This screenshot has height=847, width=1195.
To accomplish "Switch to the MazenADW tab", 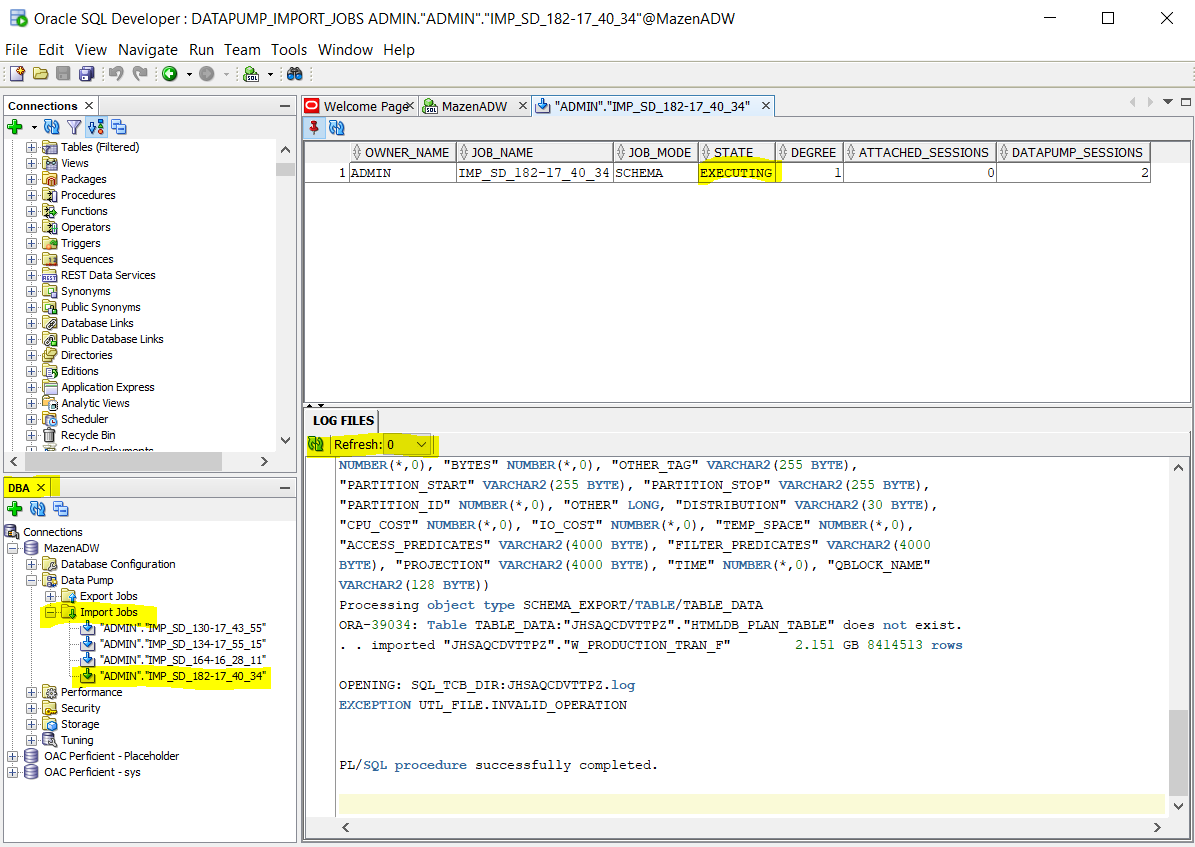I will tap(473, 106).
